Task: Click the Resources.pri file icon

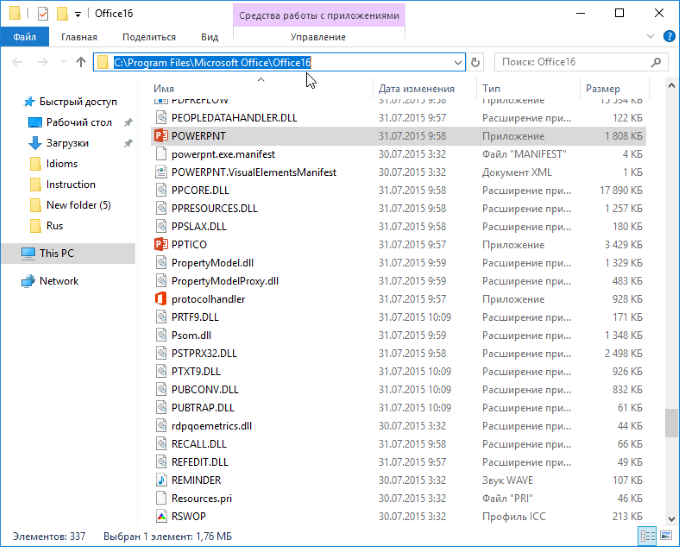Action: click(161, 498)
